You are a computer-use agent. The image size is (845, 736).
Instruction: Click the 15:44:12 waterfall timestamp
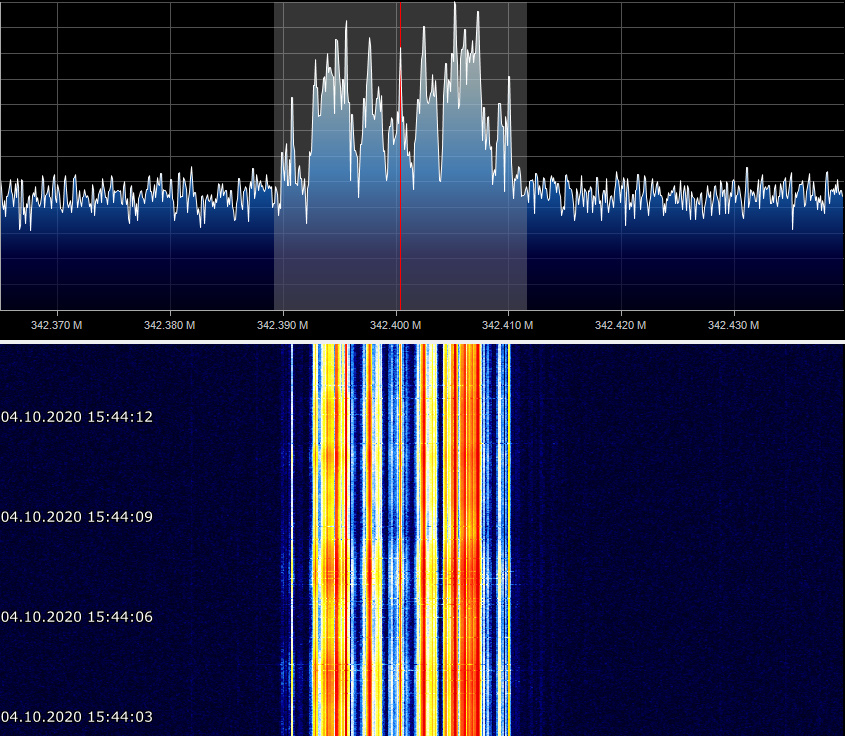[77, 417]
